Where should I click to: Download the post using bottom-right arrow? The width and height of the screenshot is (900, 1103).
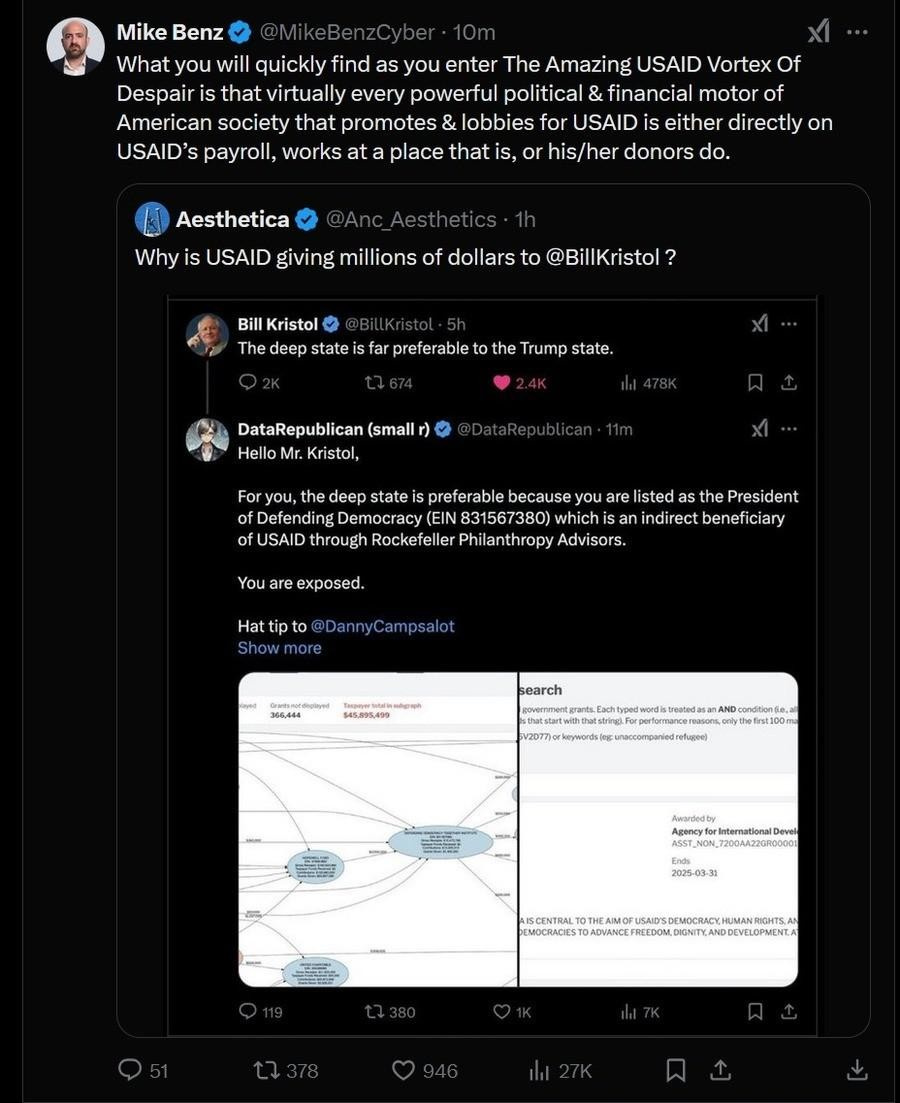857,1070
